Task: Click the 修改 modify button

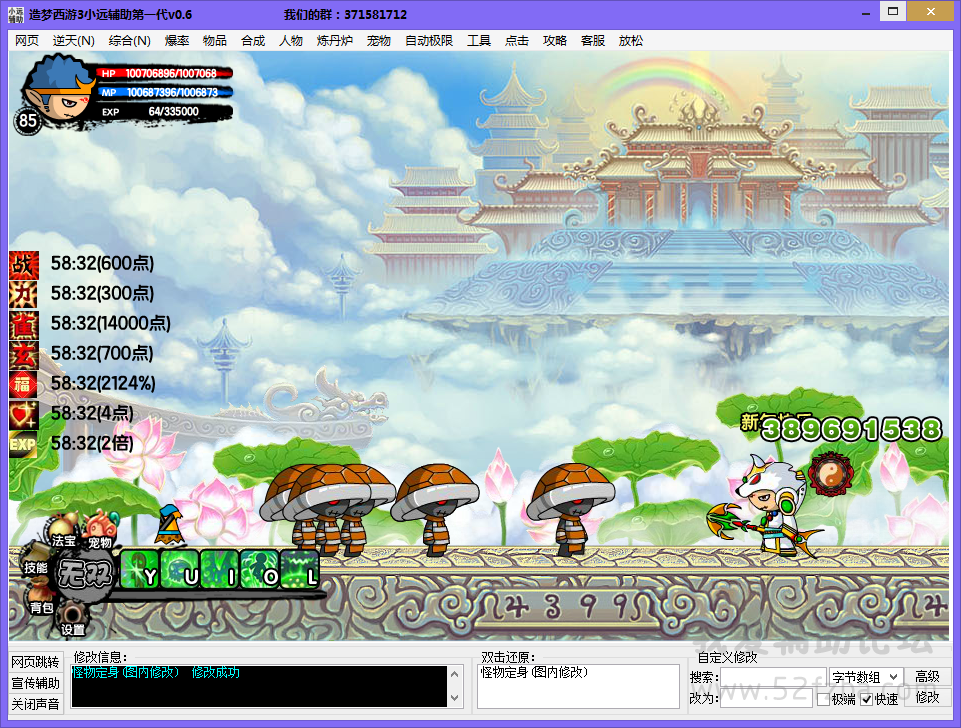Action: pos(927,697)
